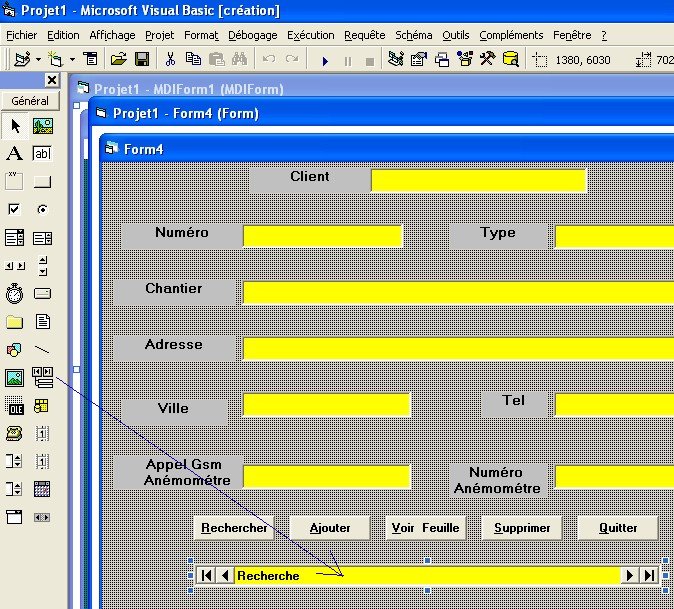Click the Recherche data control first-record arrow
This screenshot has height=609, width=674.
tap(206, 575)
